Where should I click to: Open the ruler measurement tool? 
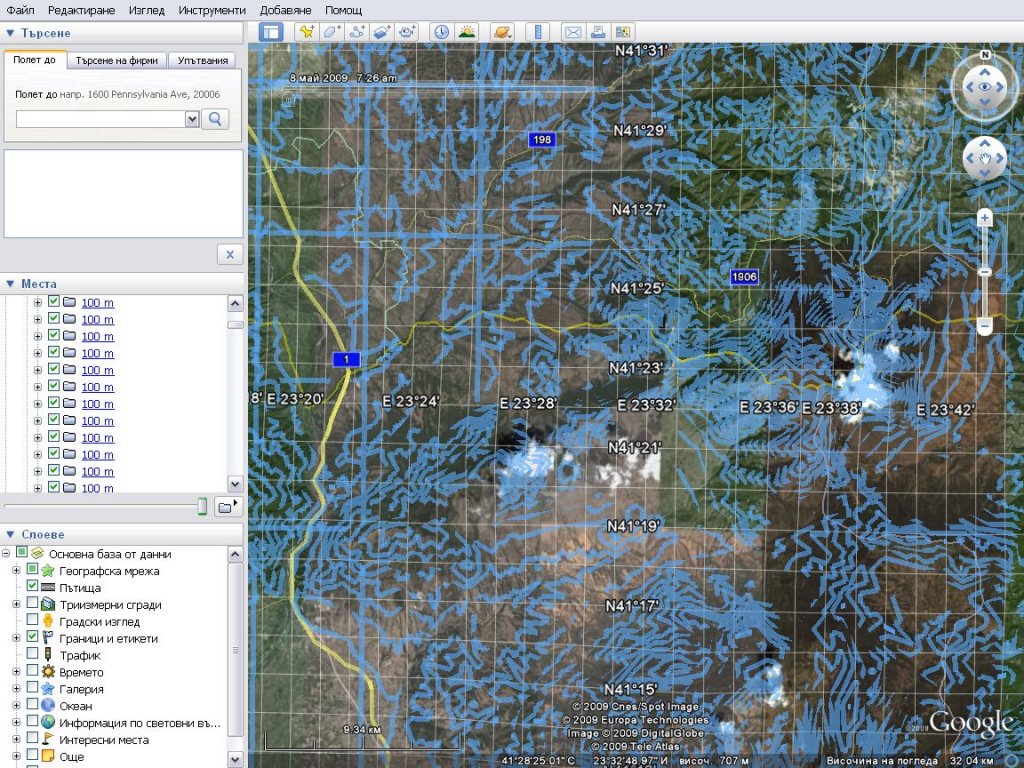coord(538,32)
